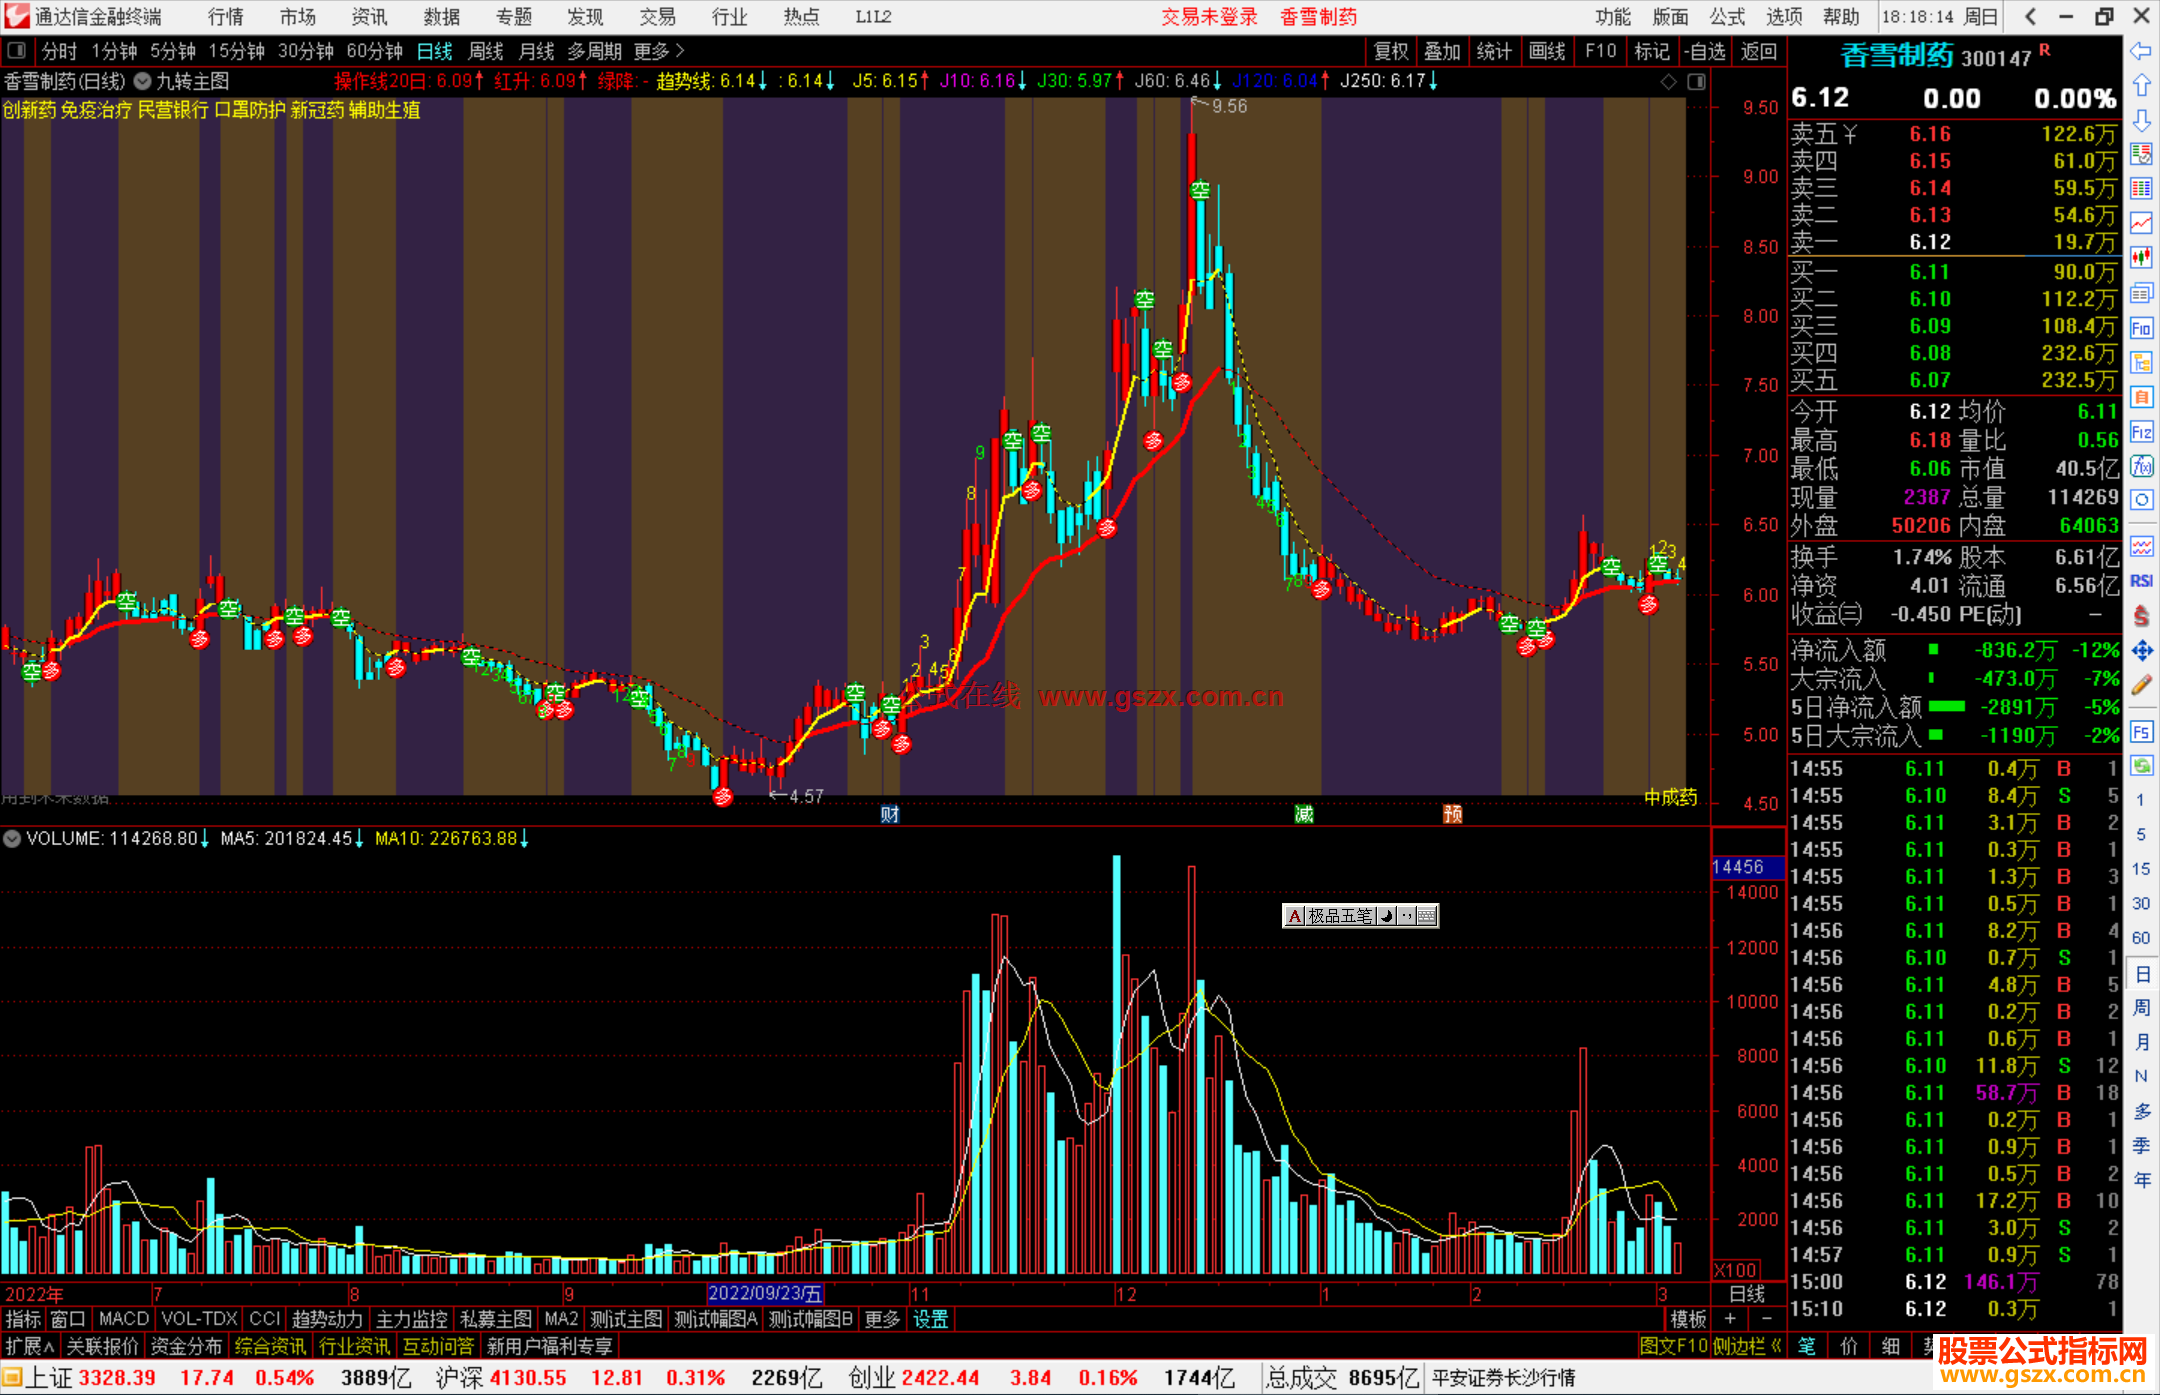The image size is (2160, 1395).
Task: Open the F10 company info sidebar icon
Action: click(x=2141, y=328)
